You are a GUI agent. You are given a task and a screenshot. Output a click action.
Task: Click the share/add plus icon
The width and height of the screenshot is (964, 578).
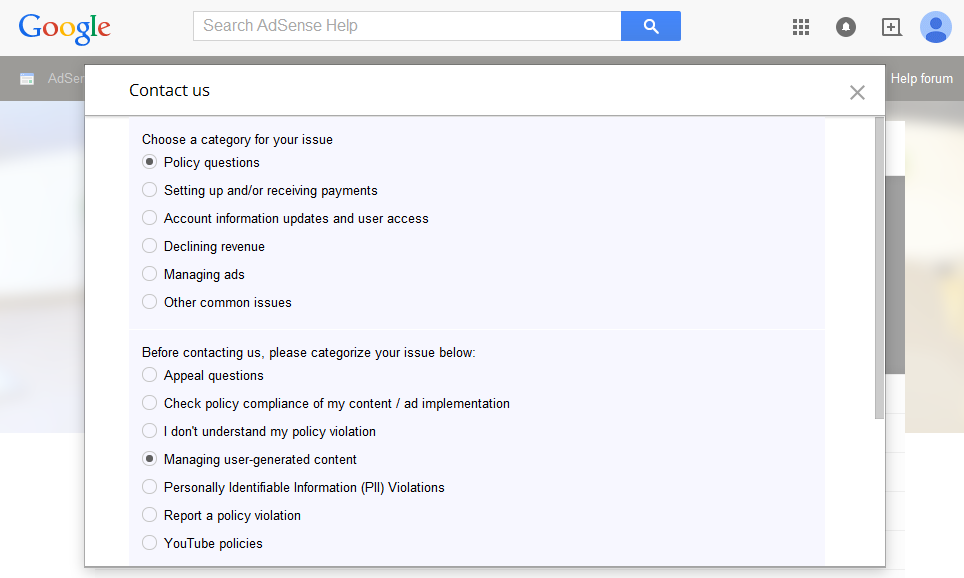coord(891,27)
